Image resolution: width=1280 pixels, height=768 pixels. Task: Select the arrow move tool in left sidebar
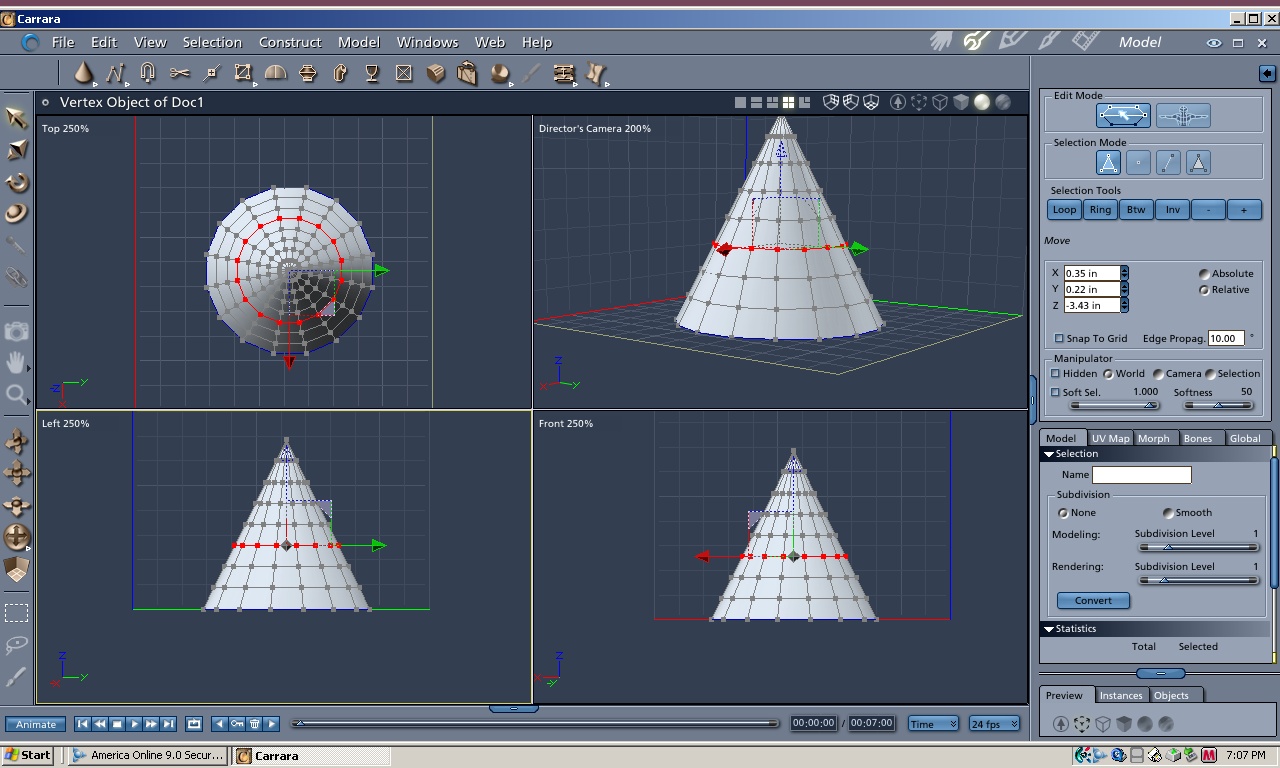pos(17,118)
